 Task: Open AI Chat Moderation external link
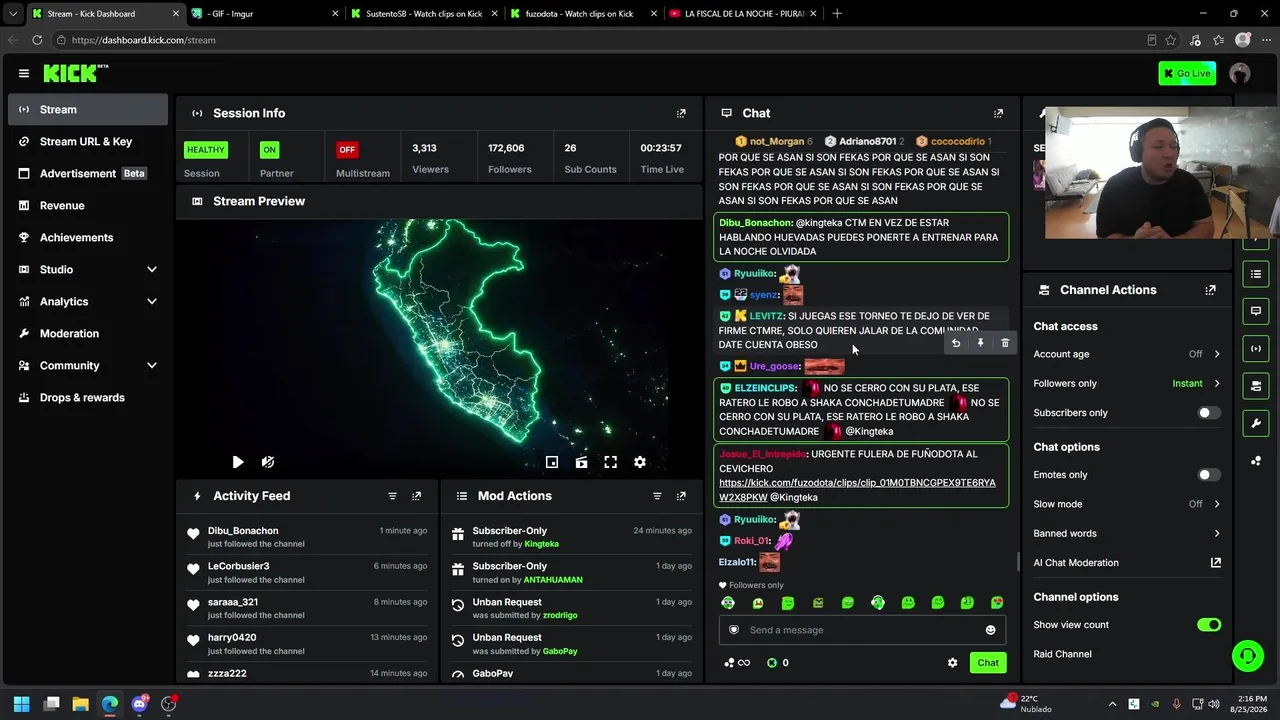(1216, 563)
